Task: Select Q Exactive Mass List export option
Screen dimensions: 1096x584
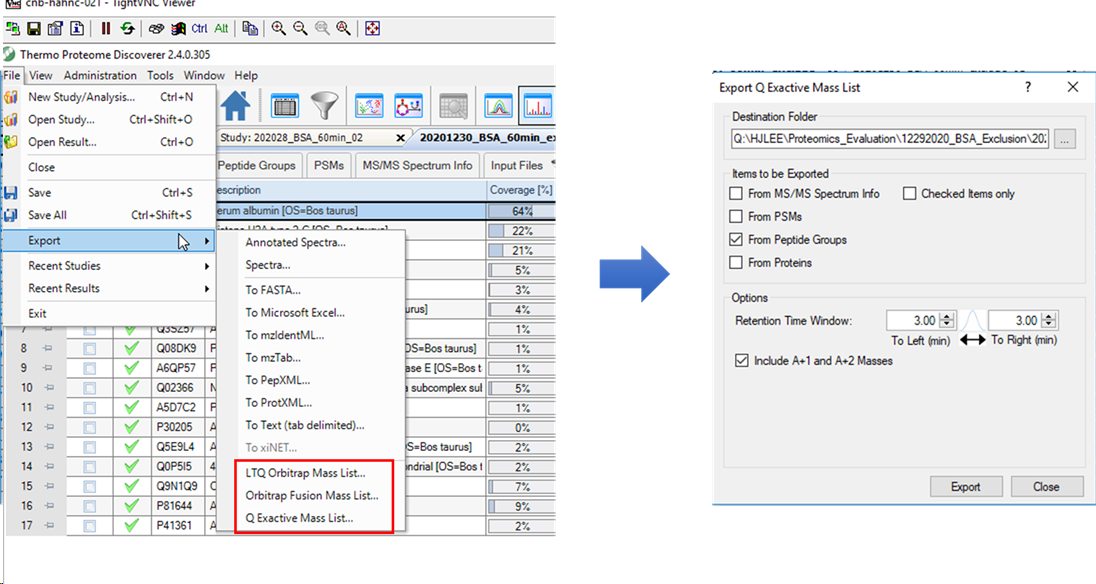Action: [299, 518]
